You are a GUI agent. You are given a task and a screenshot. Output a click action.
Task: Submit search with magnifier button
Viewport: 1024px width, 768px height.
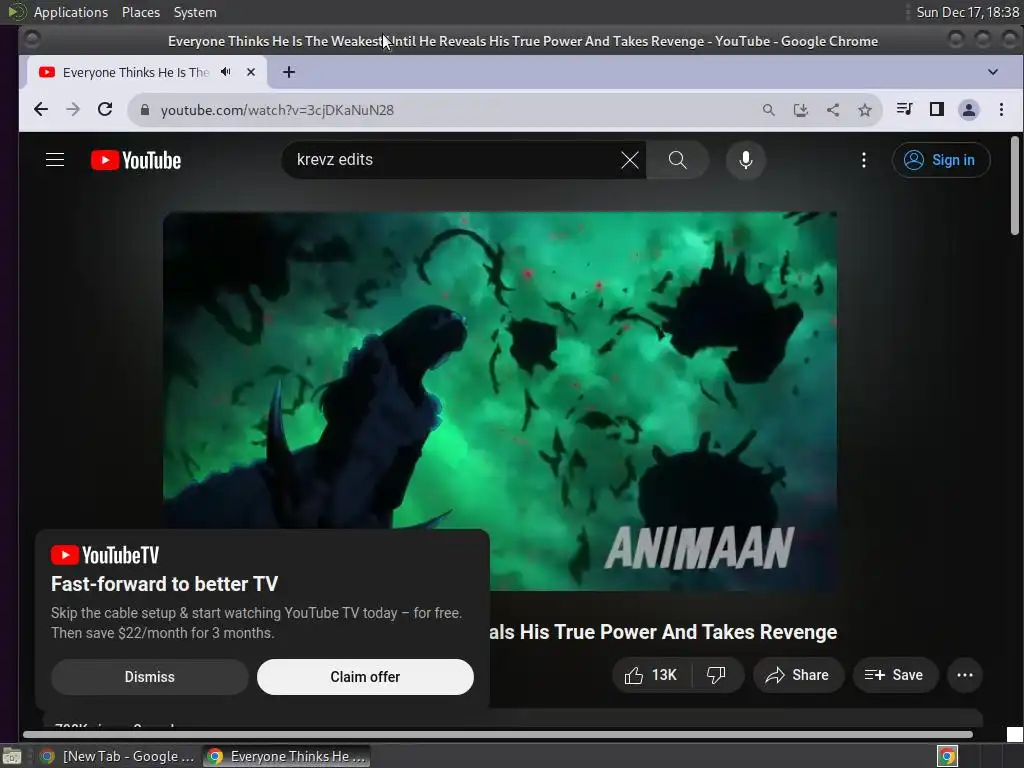(677, 160)
